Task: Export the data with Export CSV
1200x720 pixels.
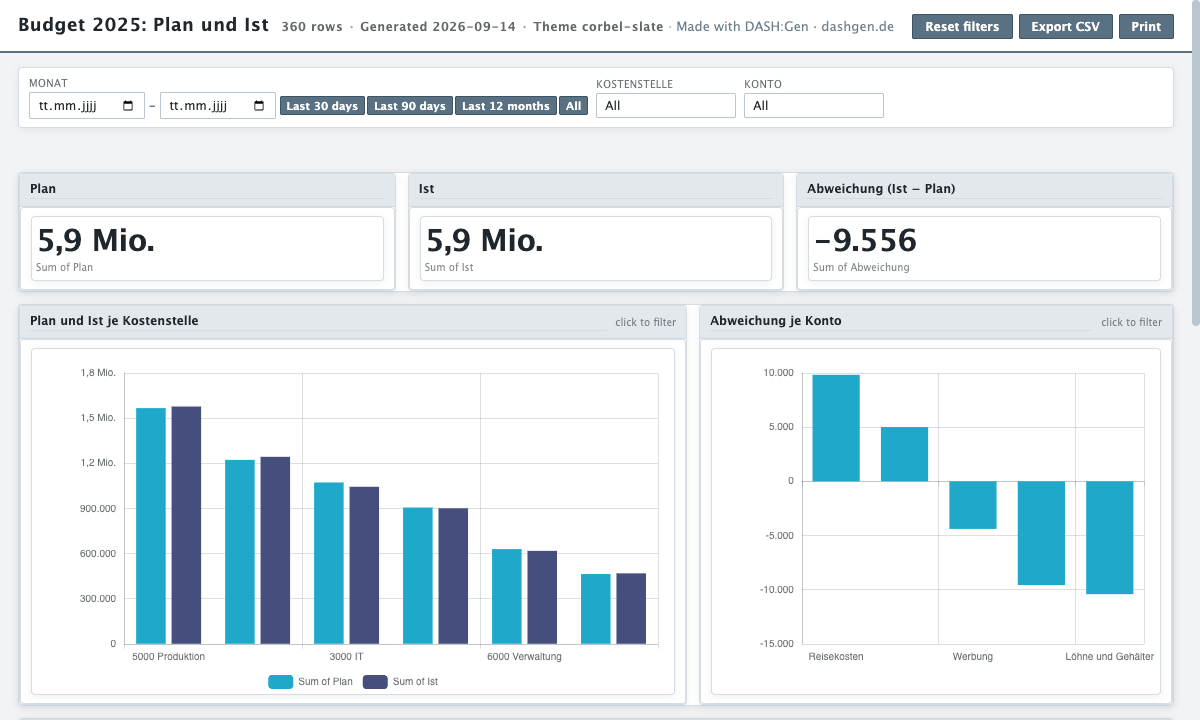Action: pos(1066,27)
